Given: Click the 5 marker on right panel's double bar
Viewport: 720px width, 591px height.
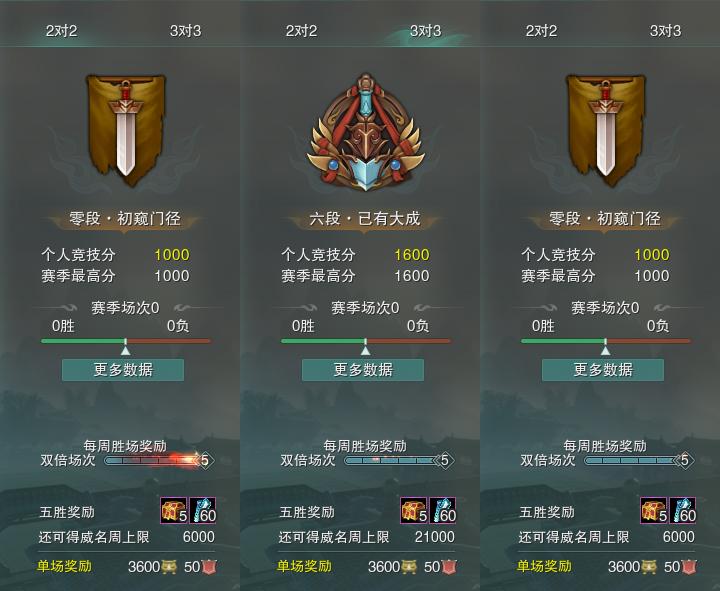Looking at the screenshot, I should (x=685, y=460).
